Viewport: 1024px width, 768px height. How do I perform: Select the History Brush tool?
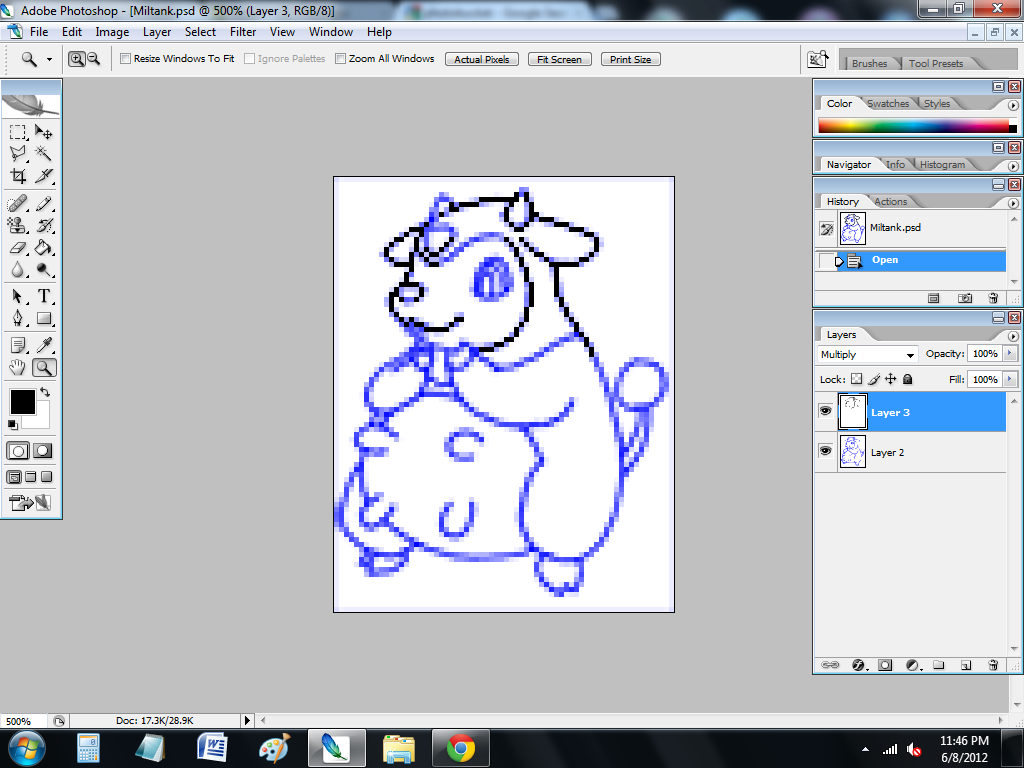44,226
